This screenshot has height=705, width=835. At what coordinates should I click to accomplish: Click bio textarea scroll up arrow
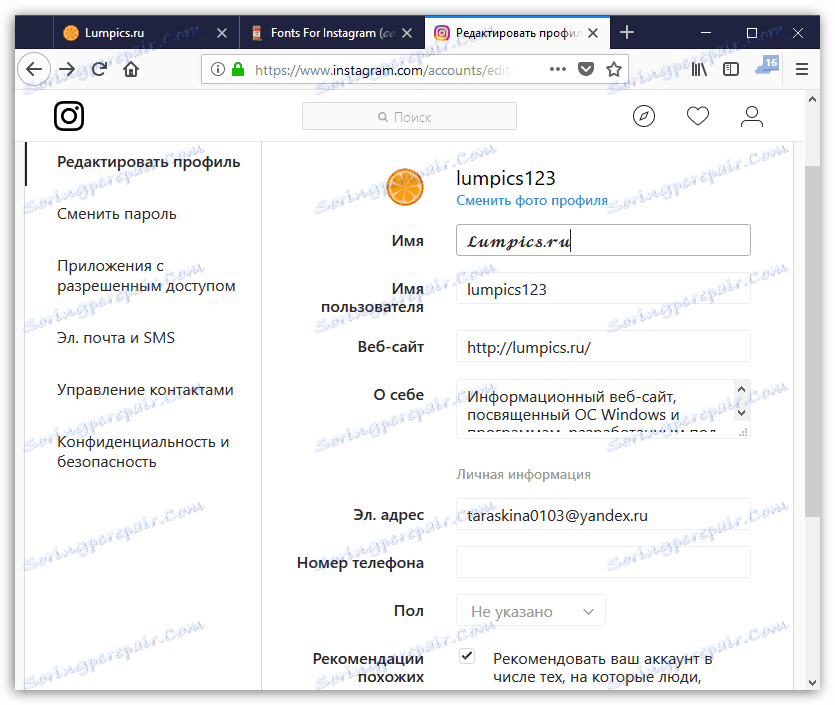coord(741,389)
